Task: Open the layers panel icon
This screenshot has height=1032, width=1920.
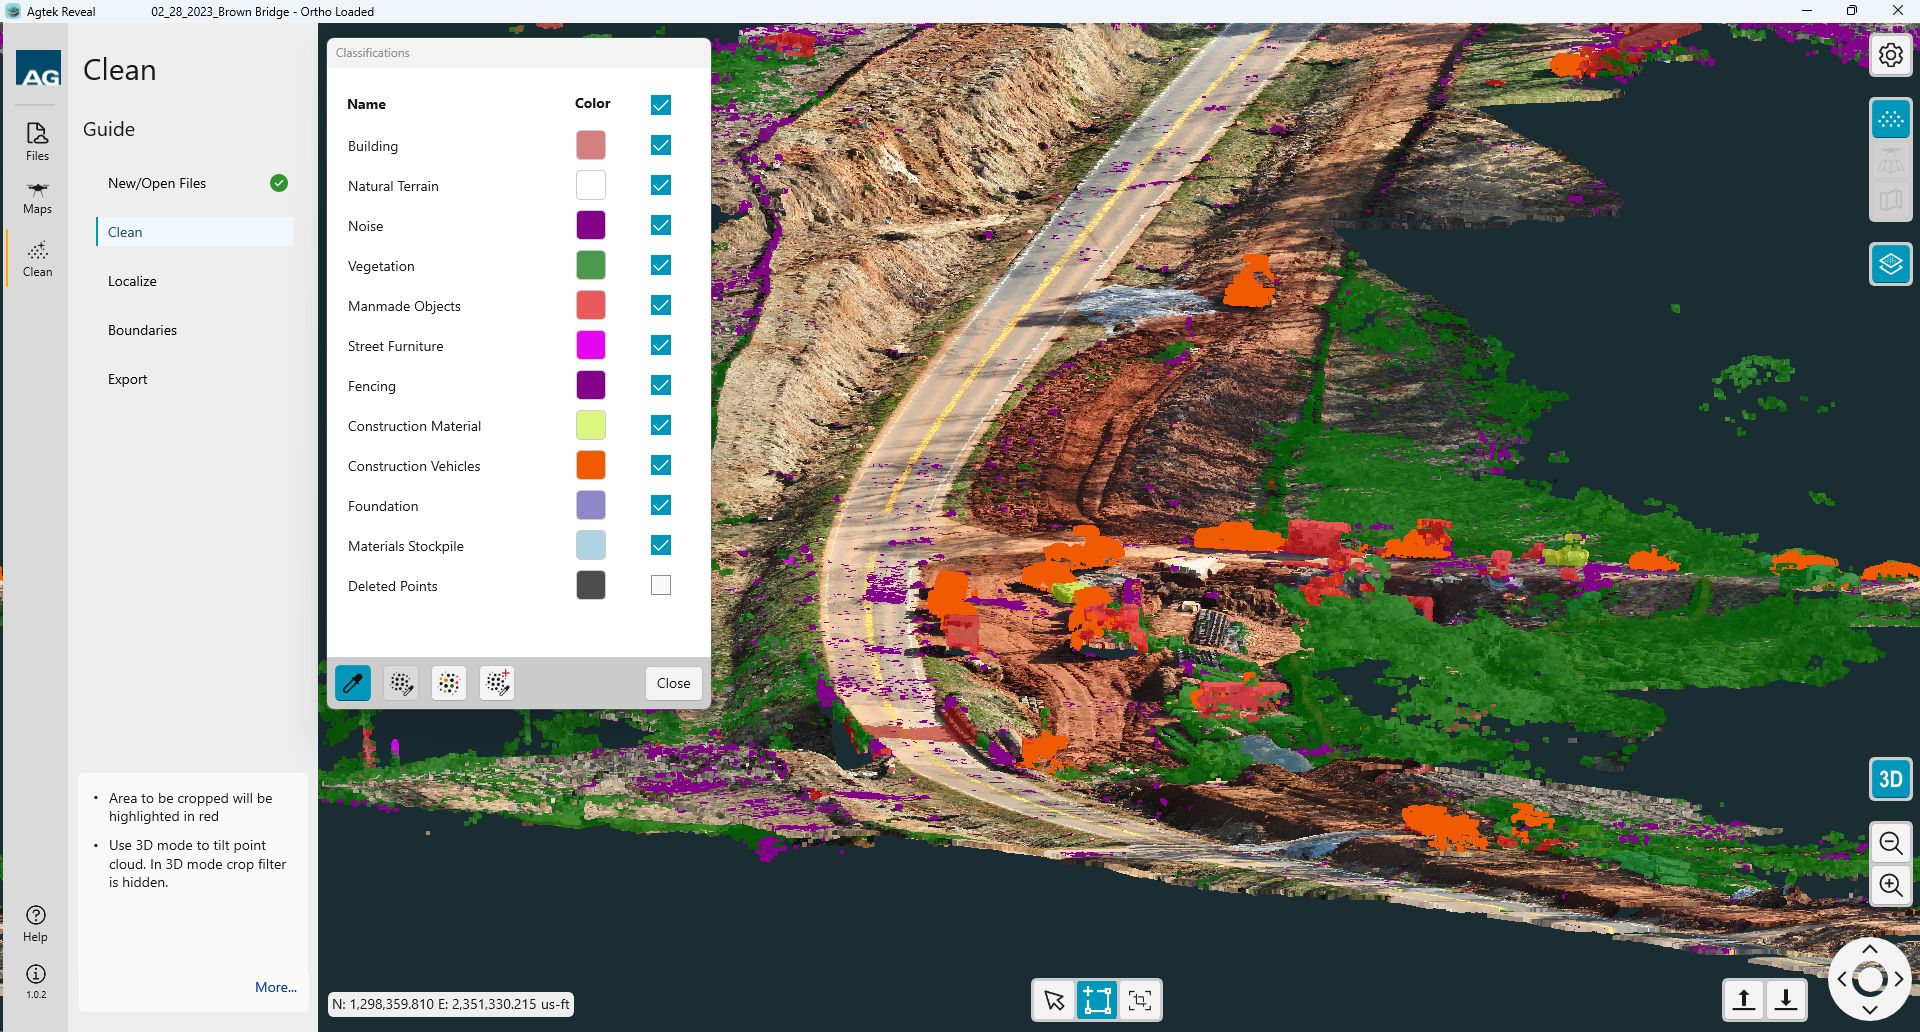Action: tap(1890, 264)
